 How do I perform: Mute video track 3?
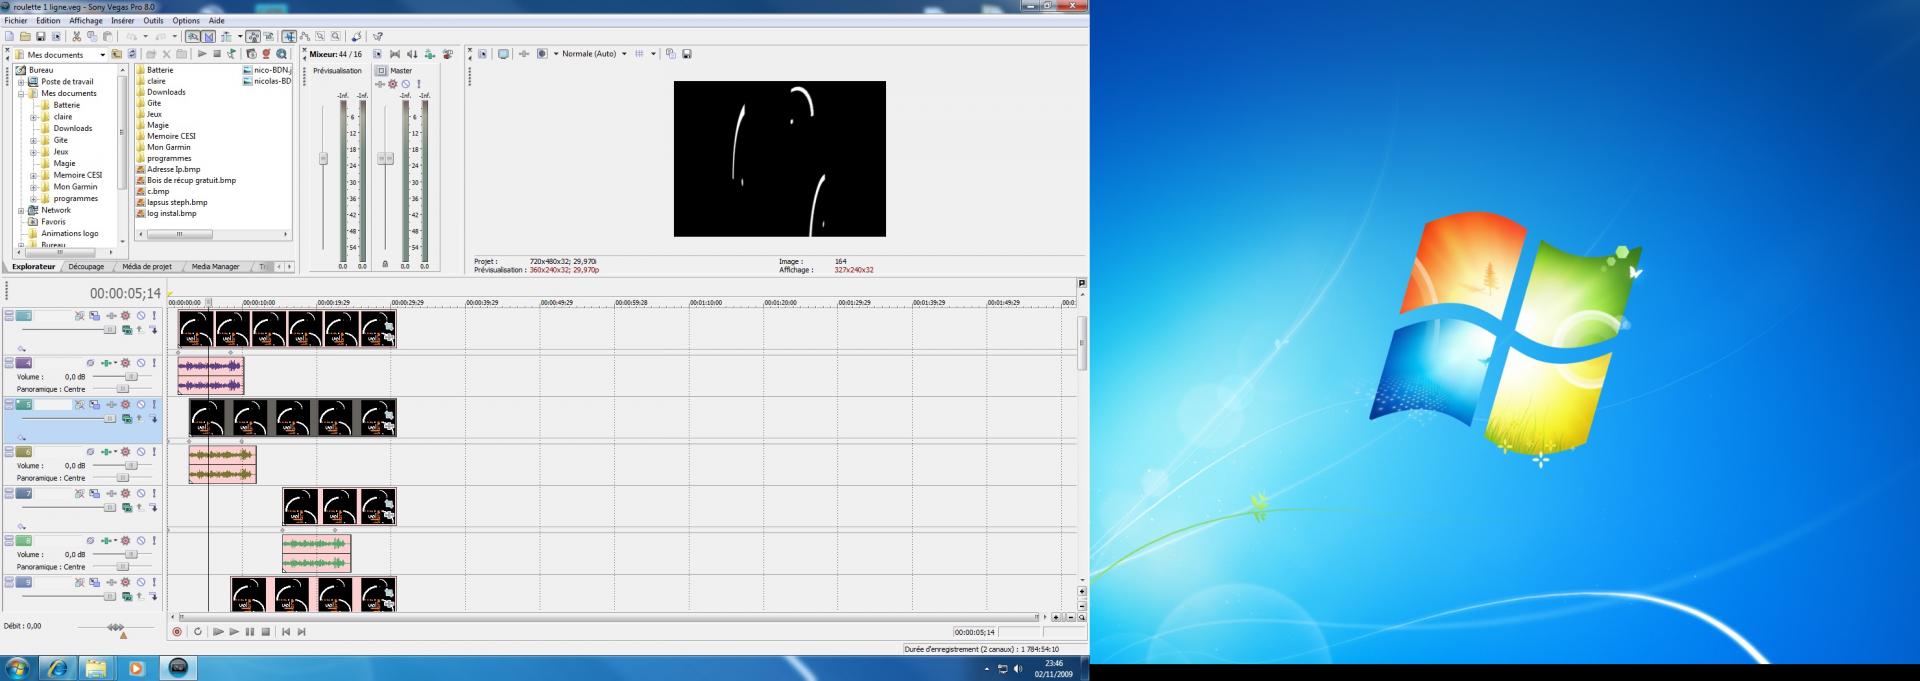tap(141, 316)
